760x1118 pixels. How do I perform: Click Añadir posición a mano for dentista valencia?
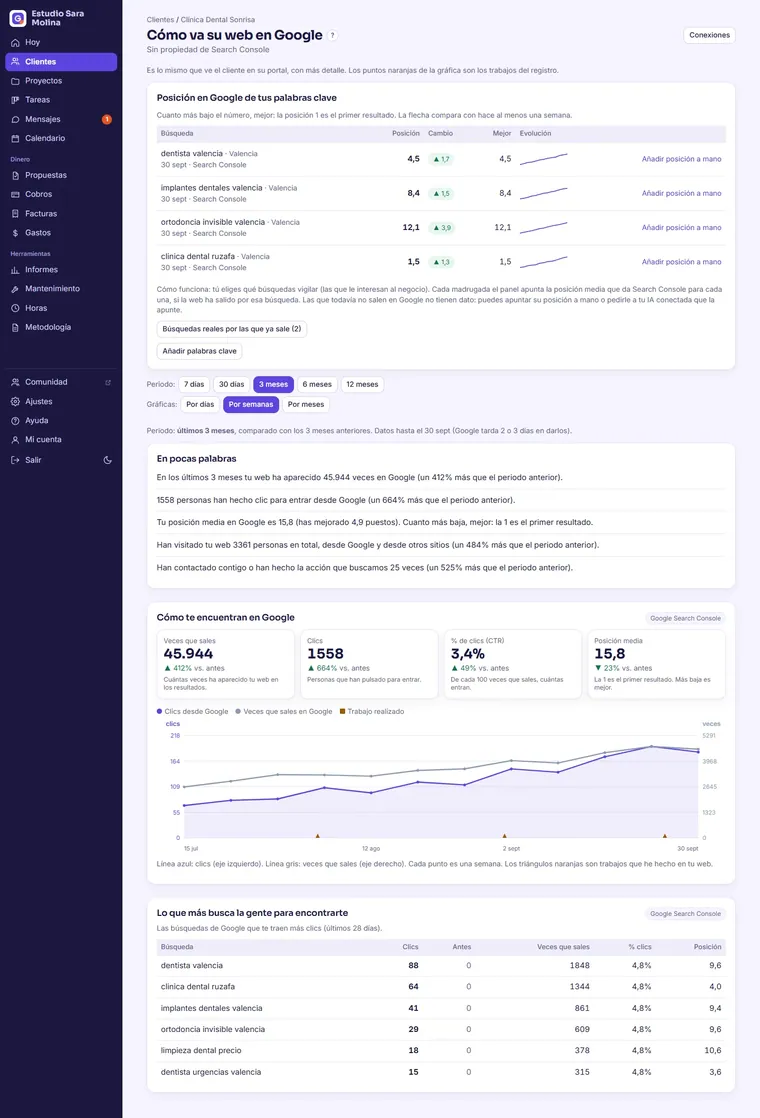click(x=681, y=159)
